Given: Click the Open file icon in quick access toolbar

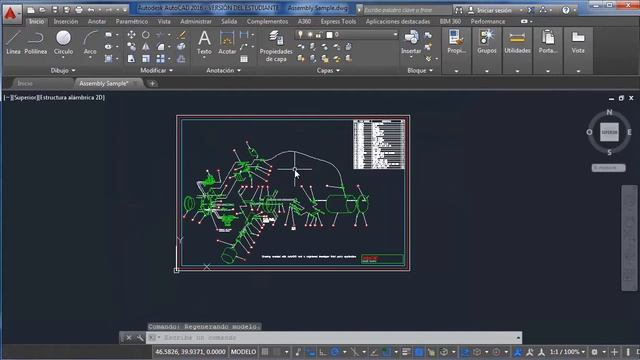Looking at the screenshot, I should click(42, 9).
